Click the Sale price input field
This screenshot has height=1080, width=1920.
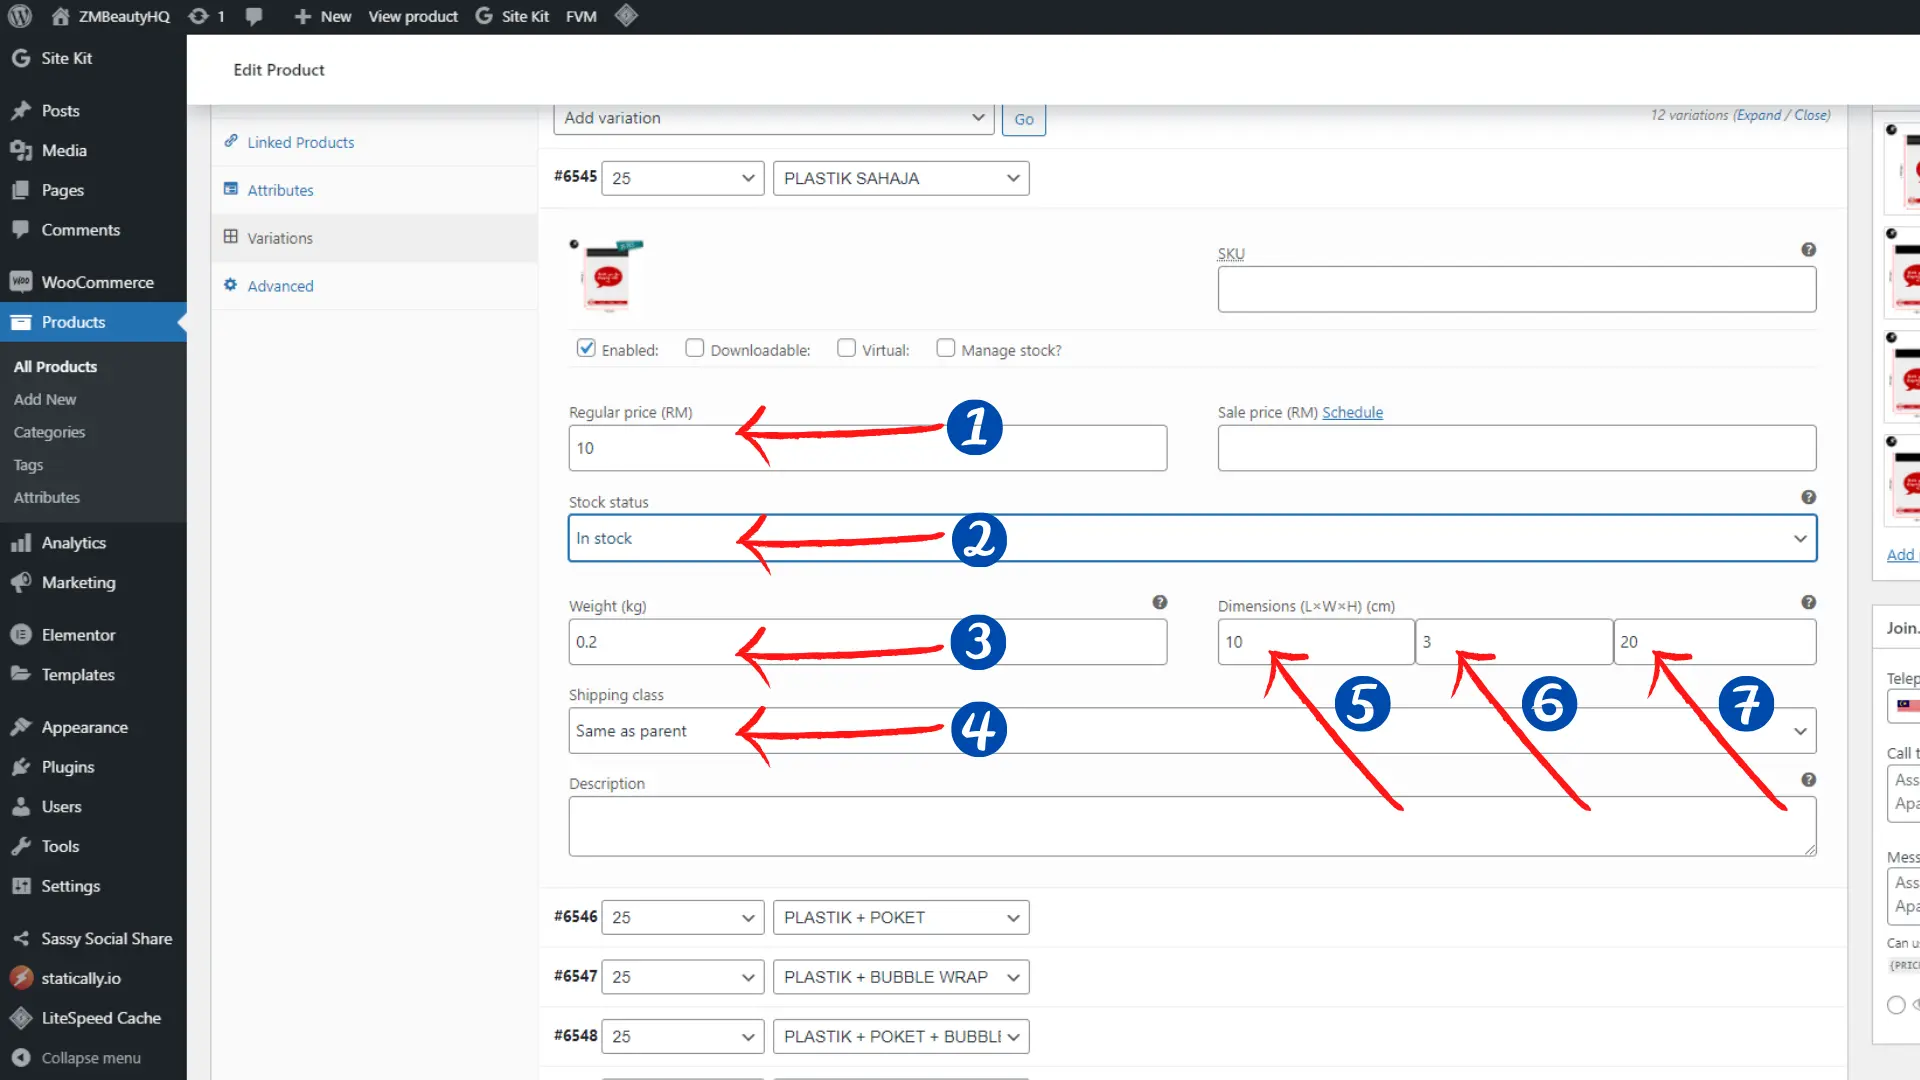point(1517,448)
